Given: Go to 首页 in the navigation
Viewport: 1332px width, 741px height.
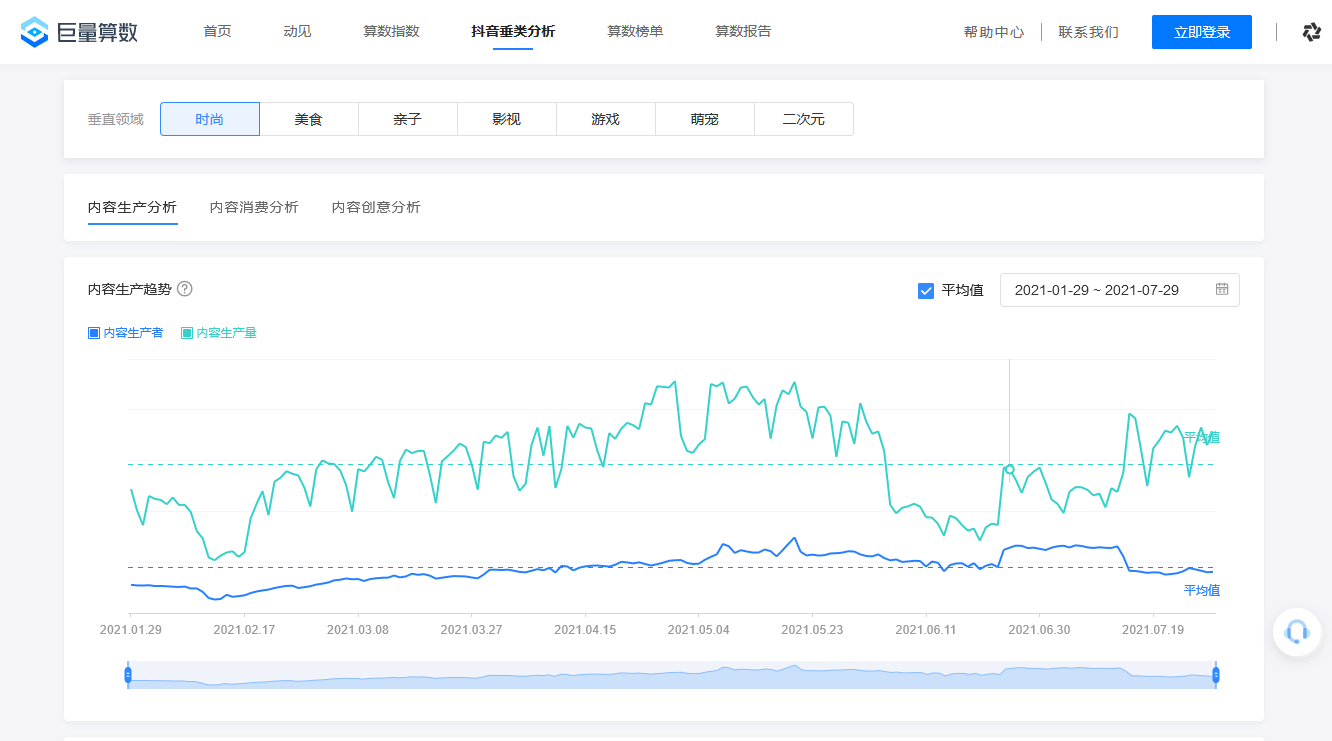Looking at the screenshot, I should pyautogui.click(x=217, y=32).
